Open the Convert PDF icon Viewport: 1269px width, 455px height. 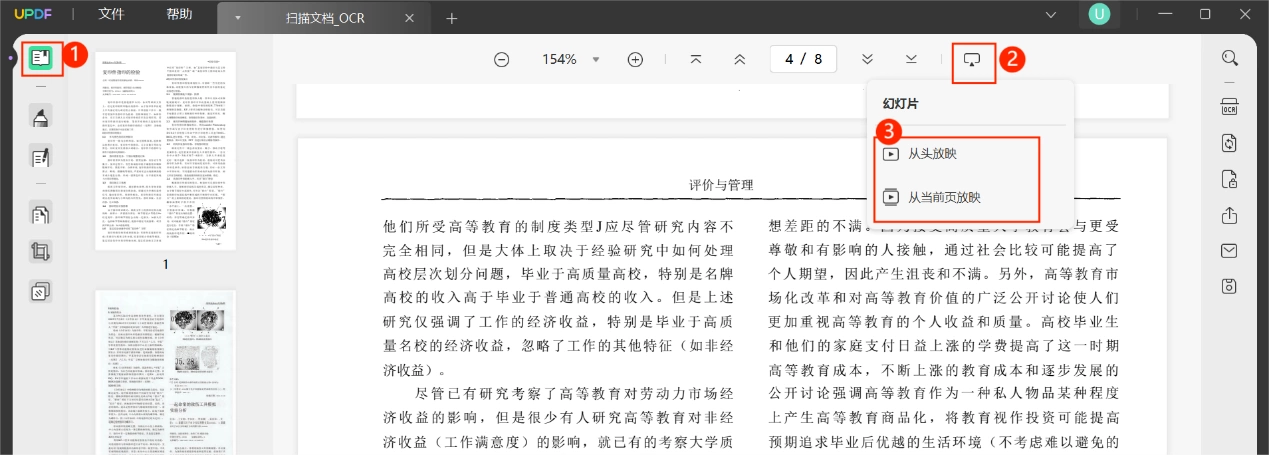pos(1230,143)
